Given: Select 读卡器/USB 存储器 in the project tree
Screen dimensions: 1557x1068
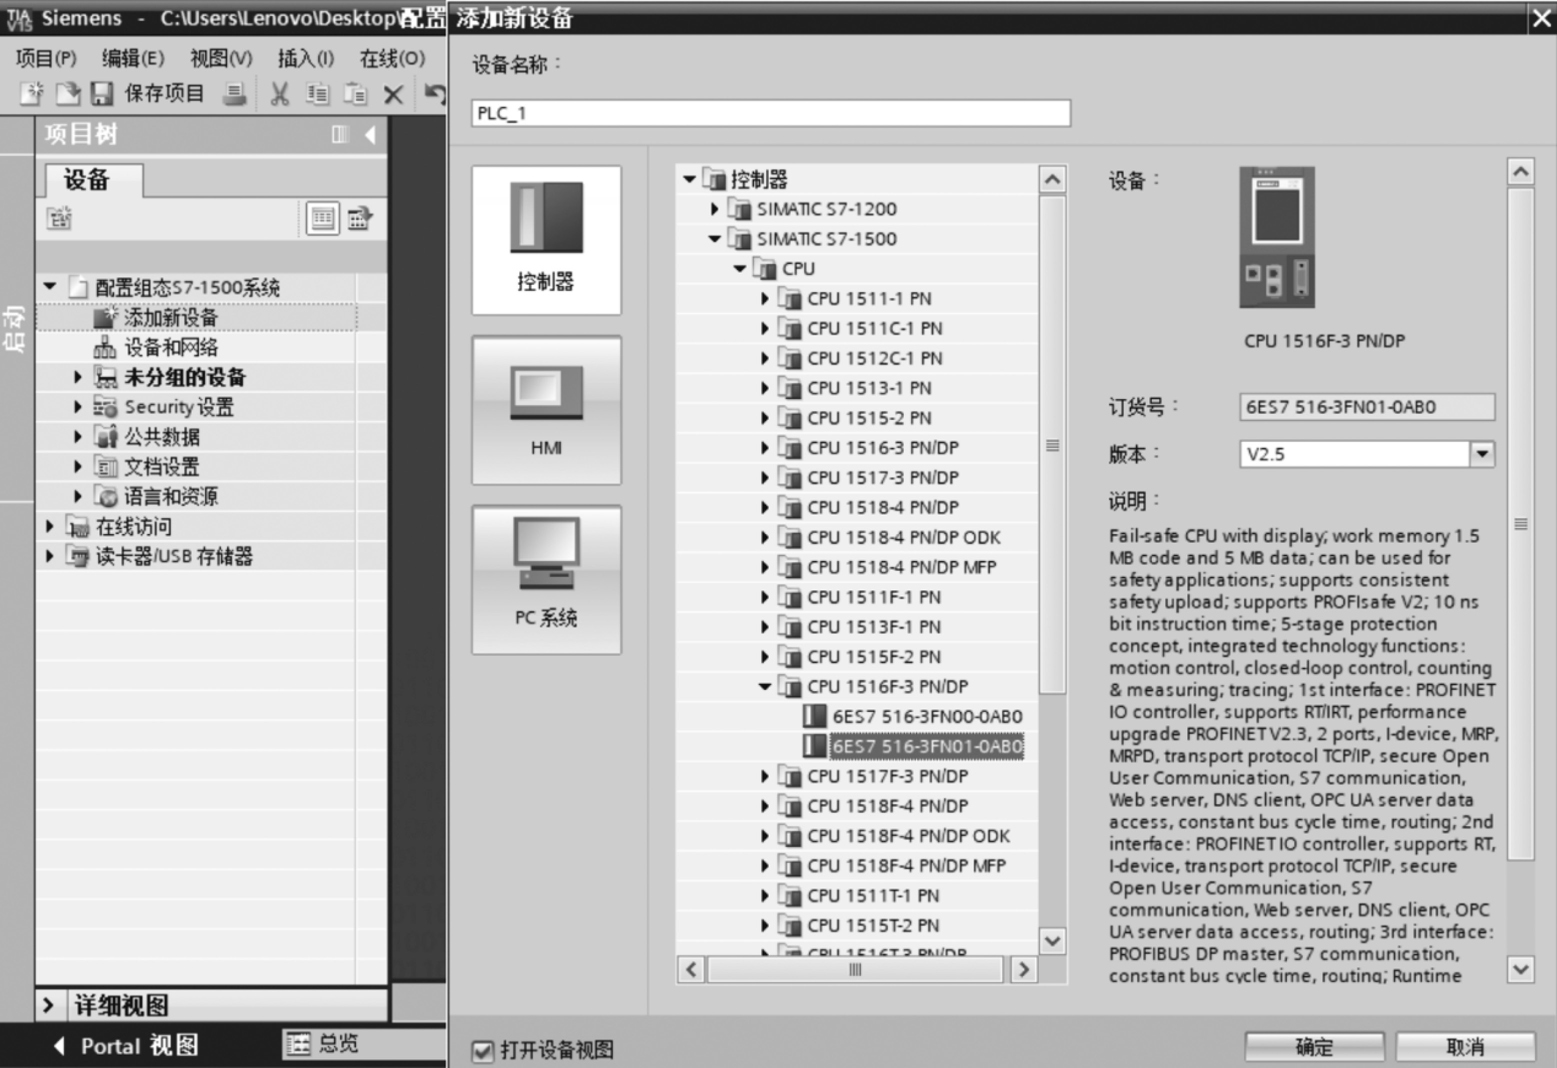Looking at the screenshot, I should coord(174,556).
